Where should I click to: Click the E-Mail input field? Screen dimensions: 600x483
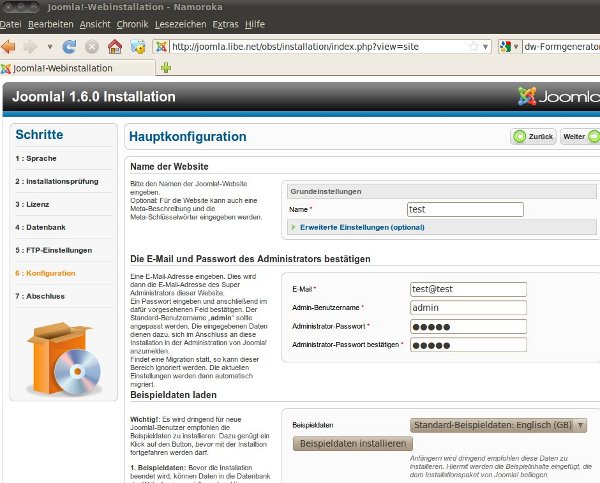click(x=468, y=289)
